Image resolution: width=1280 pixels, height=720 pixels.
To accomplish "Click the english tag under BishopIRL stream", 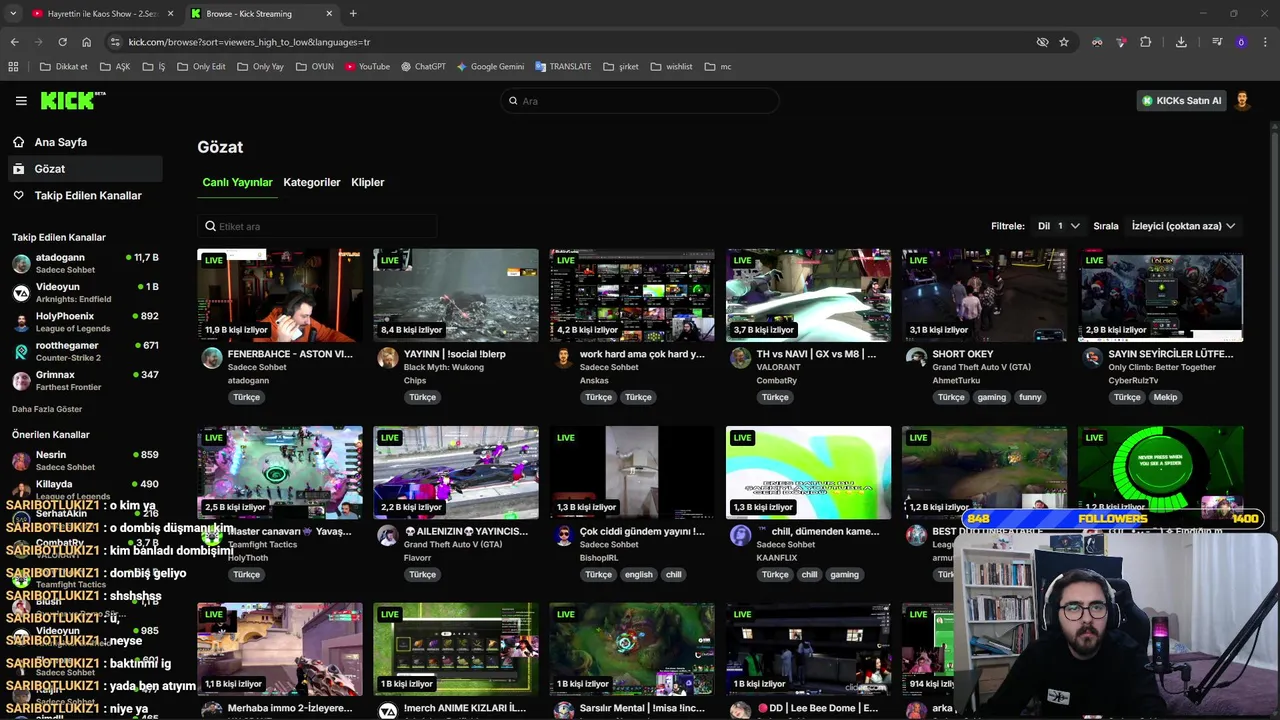I will [x=638, y=574].
